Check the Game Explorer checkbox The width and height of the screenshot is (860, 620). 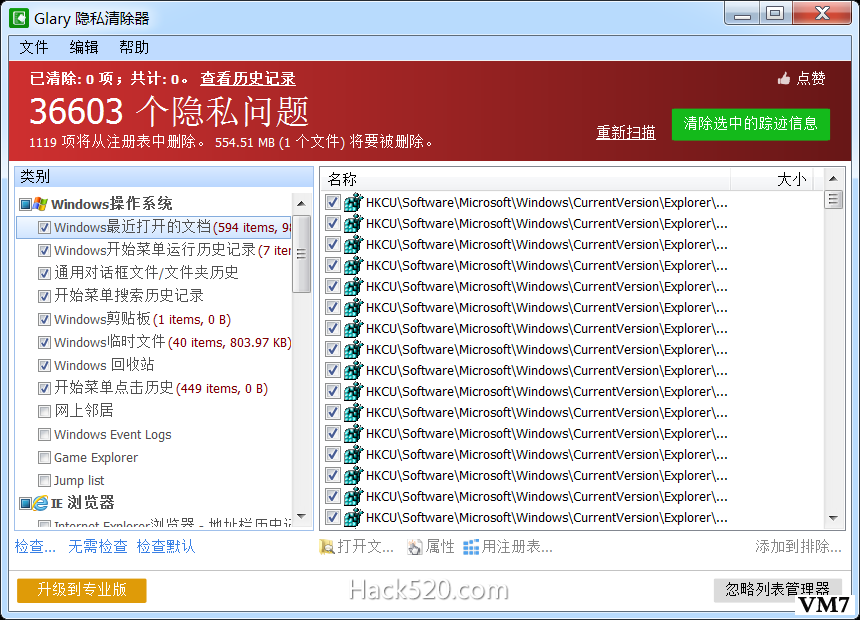(44, 458)
